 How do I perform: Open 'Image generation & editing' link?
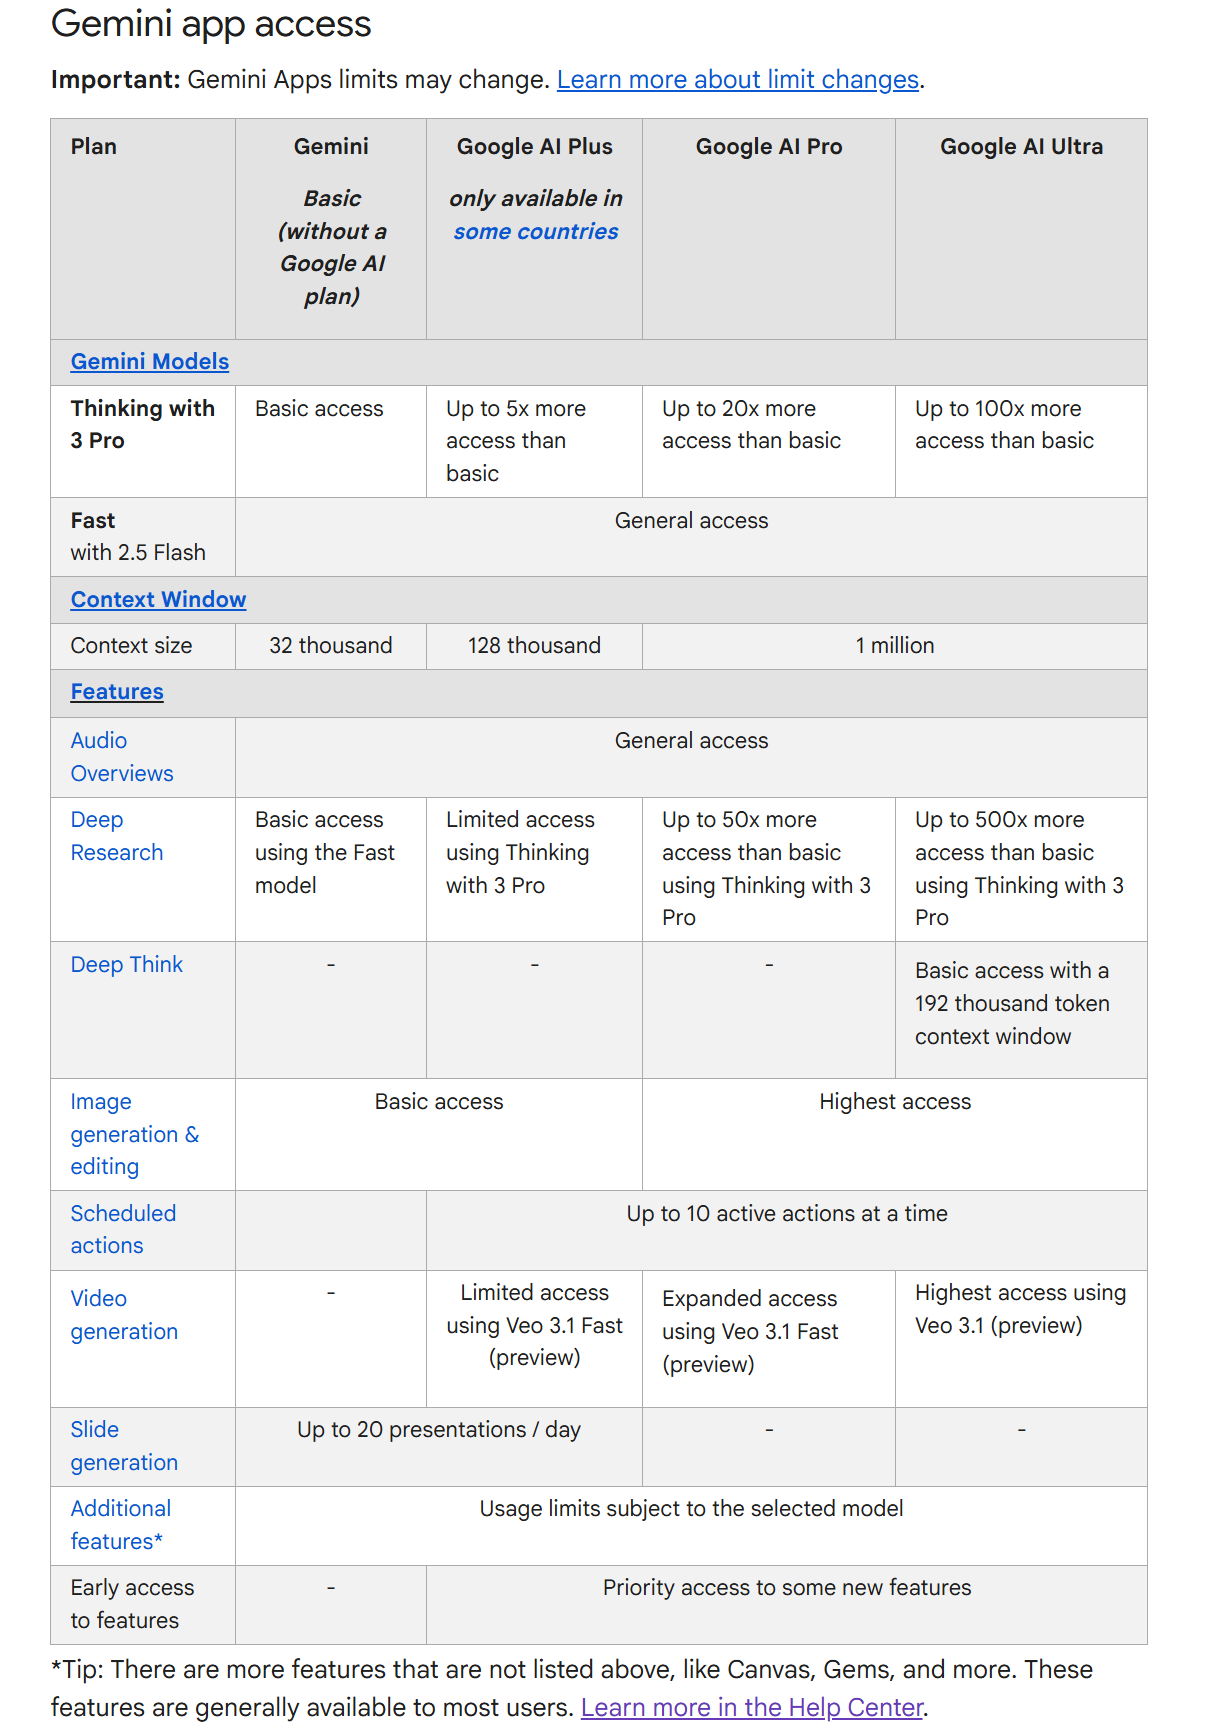(134, 1134)
